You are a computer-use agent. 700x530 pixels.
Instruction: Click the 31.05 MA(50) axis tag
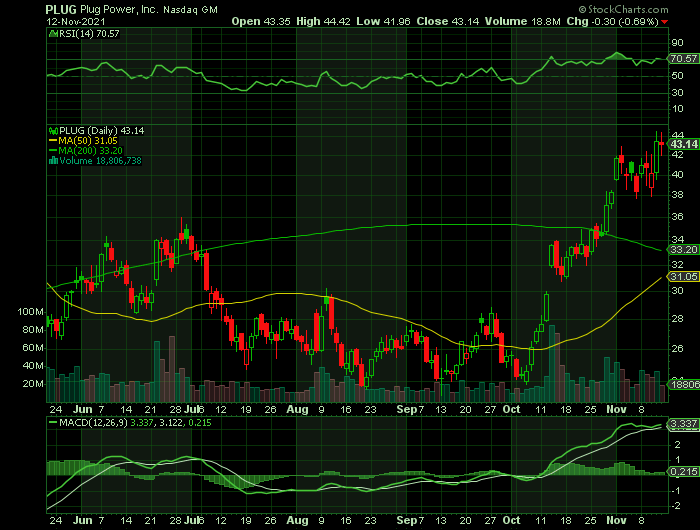pyautogui.click(x=683, y=277)
